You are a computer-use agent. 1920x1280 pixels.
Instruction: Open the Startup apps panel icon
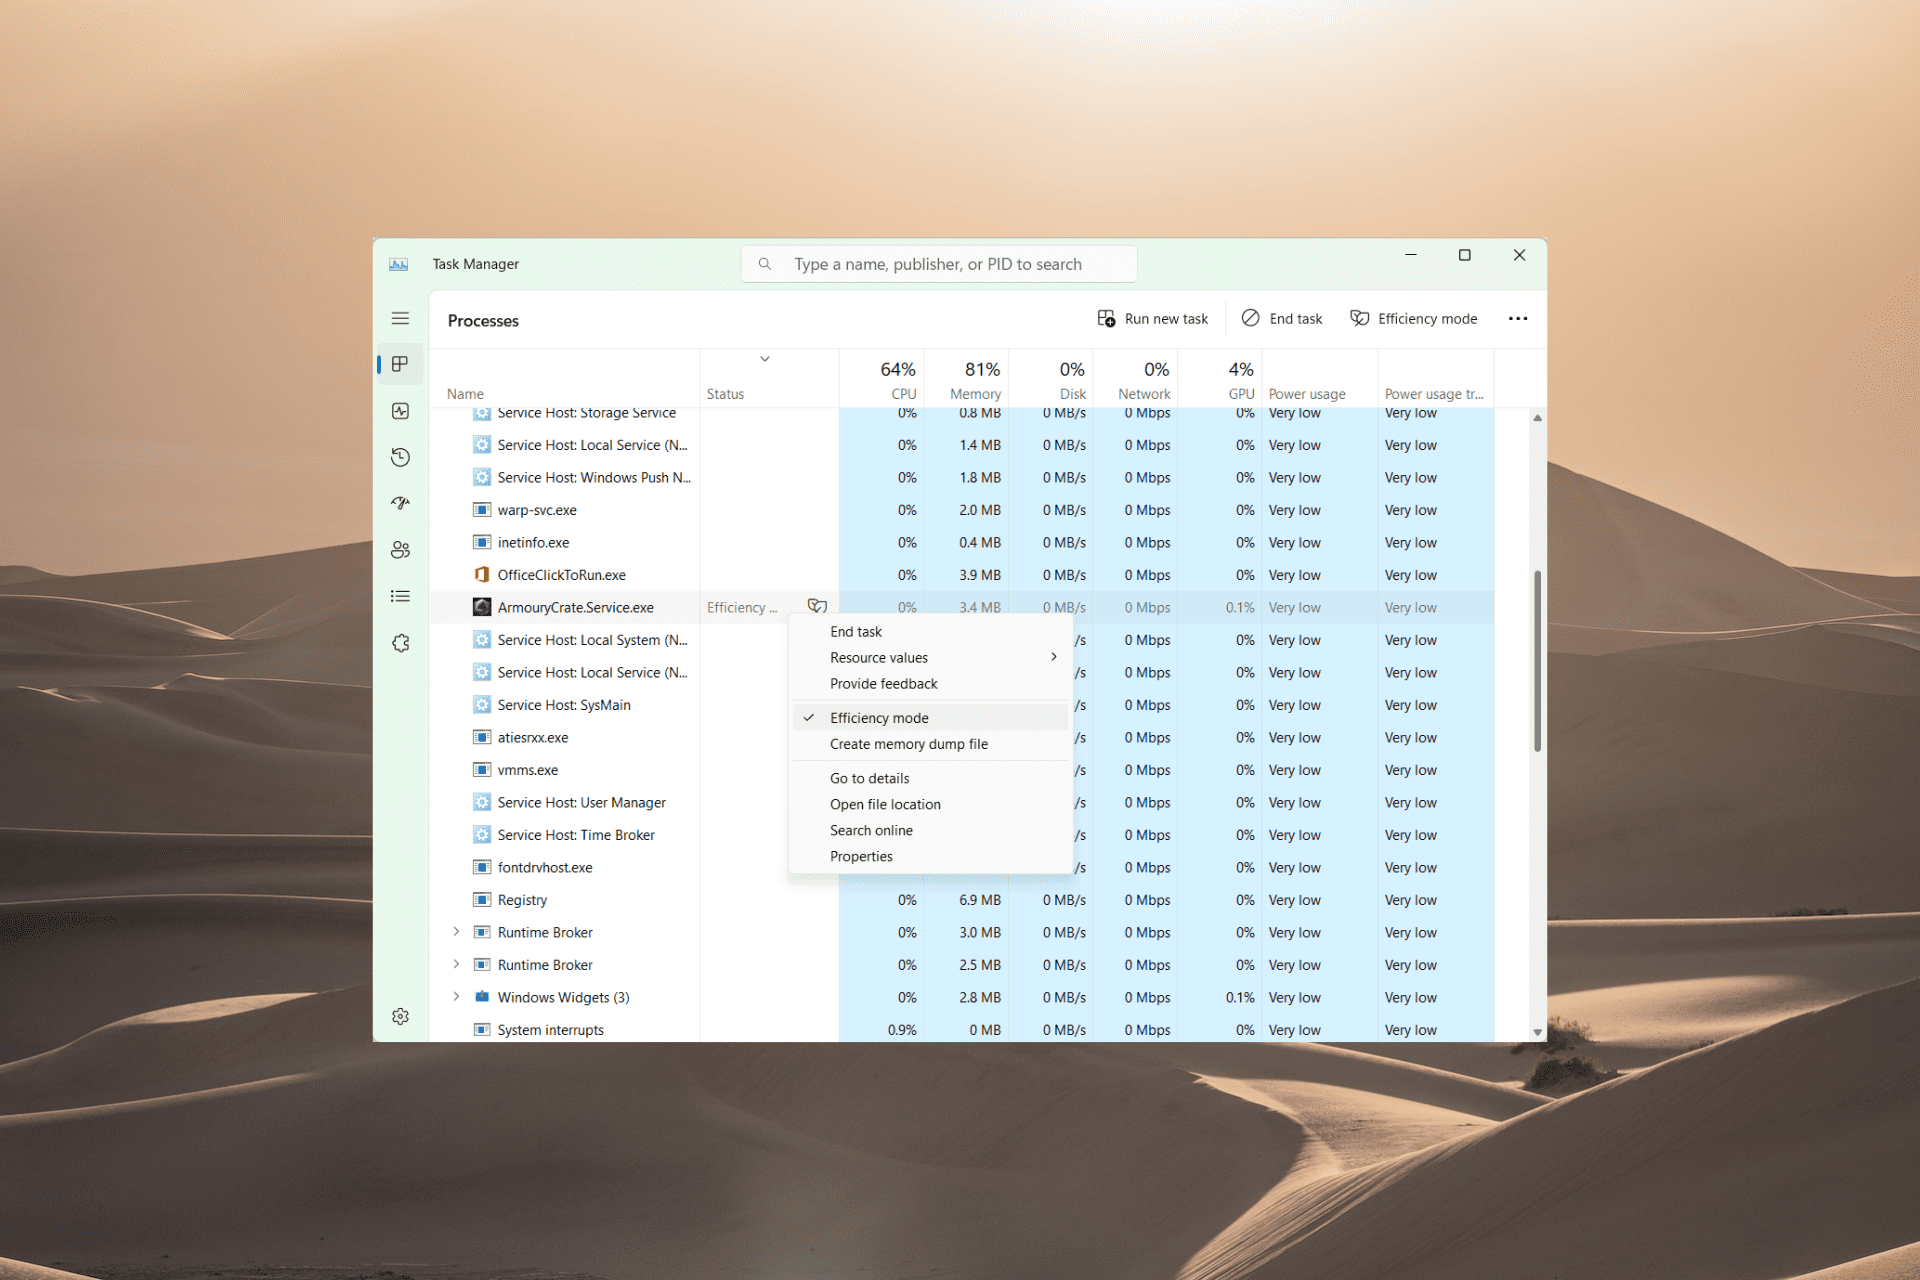coord(401,499)
